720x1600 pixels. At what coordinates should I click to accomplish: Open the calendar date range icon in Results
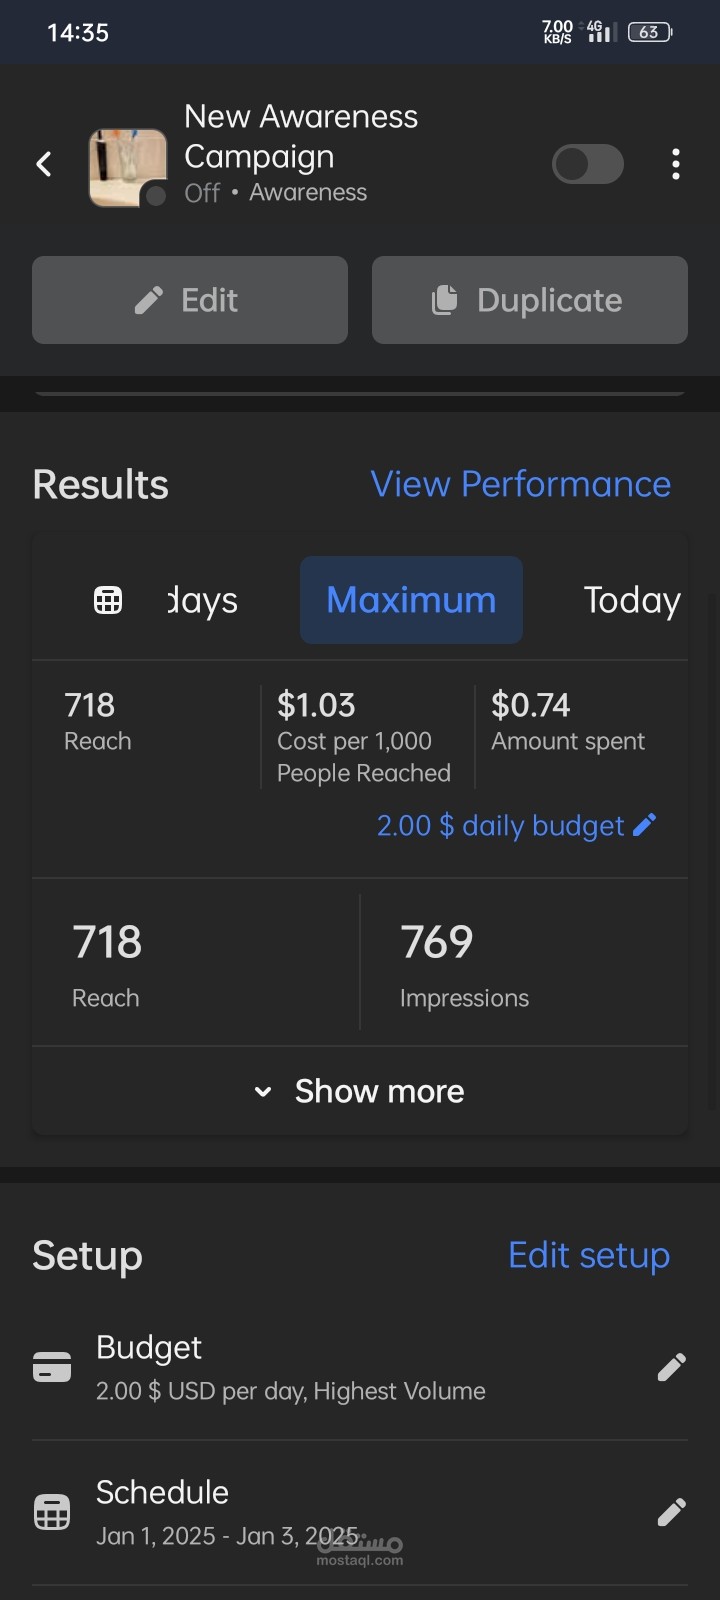point(108,600)
